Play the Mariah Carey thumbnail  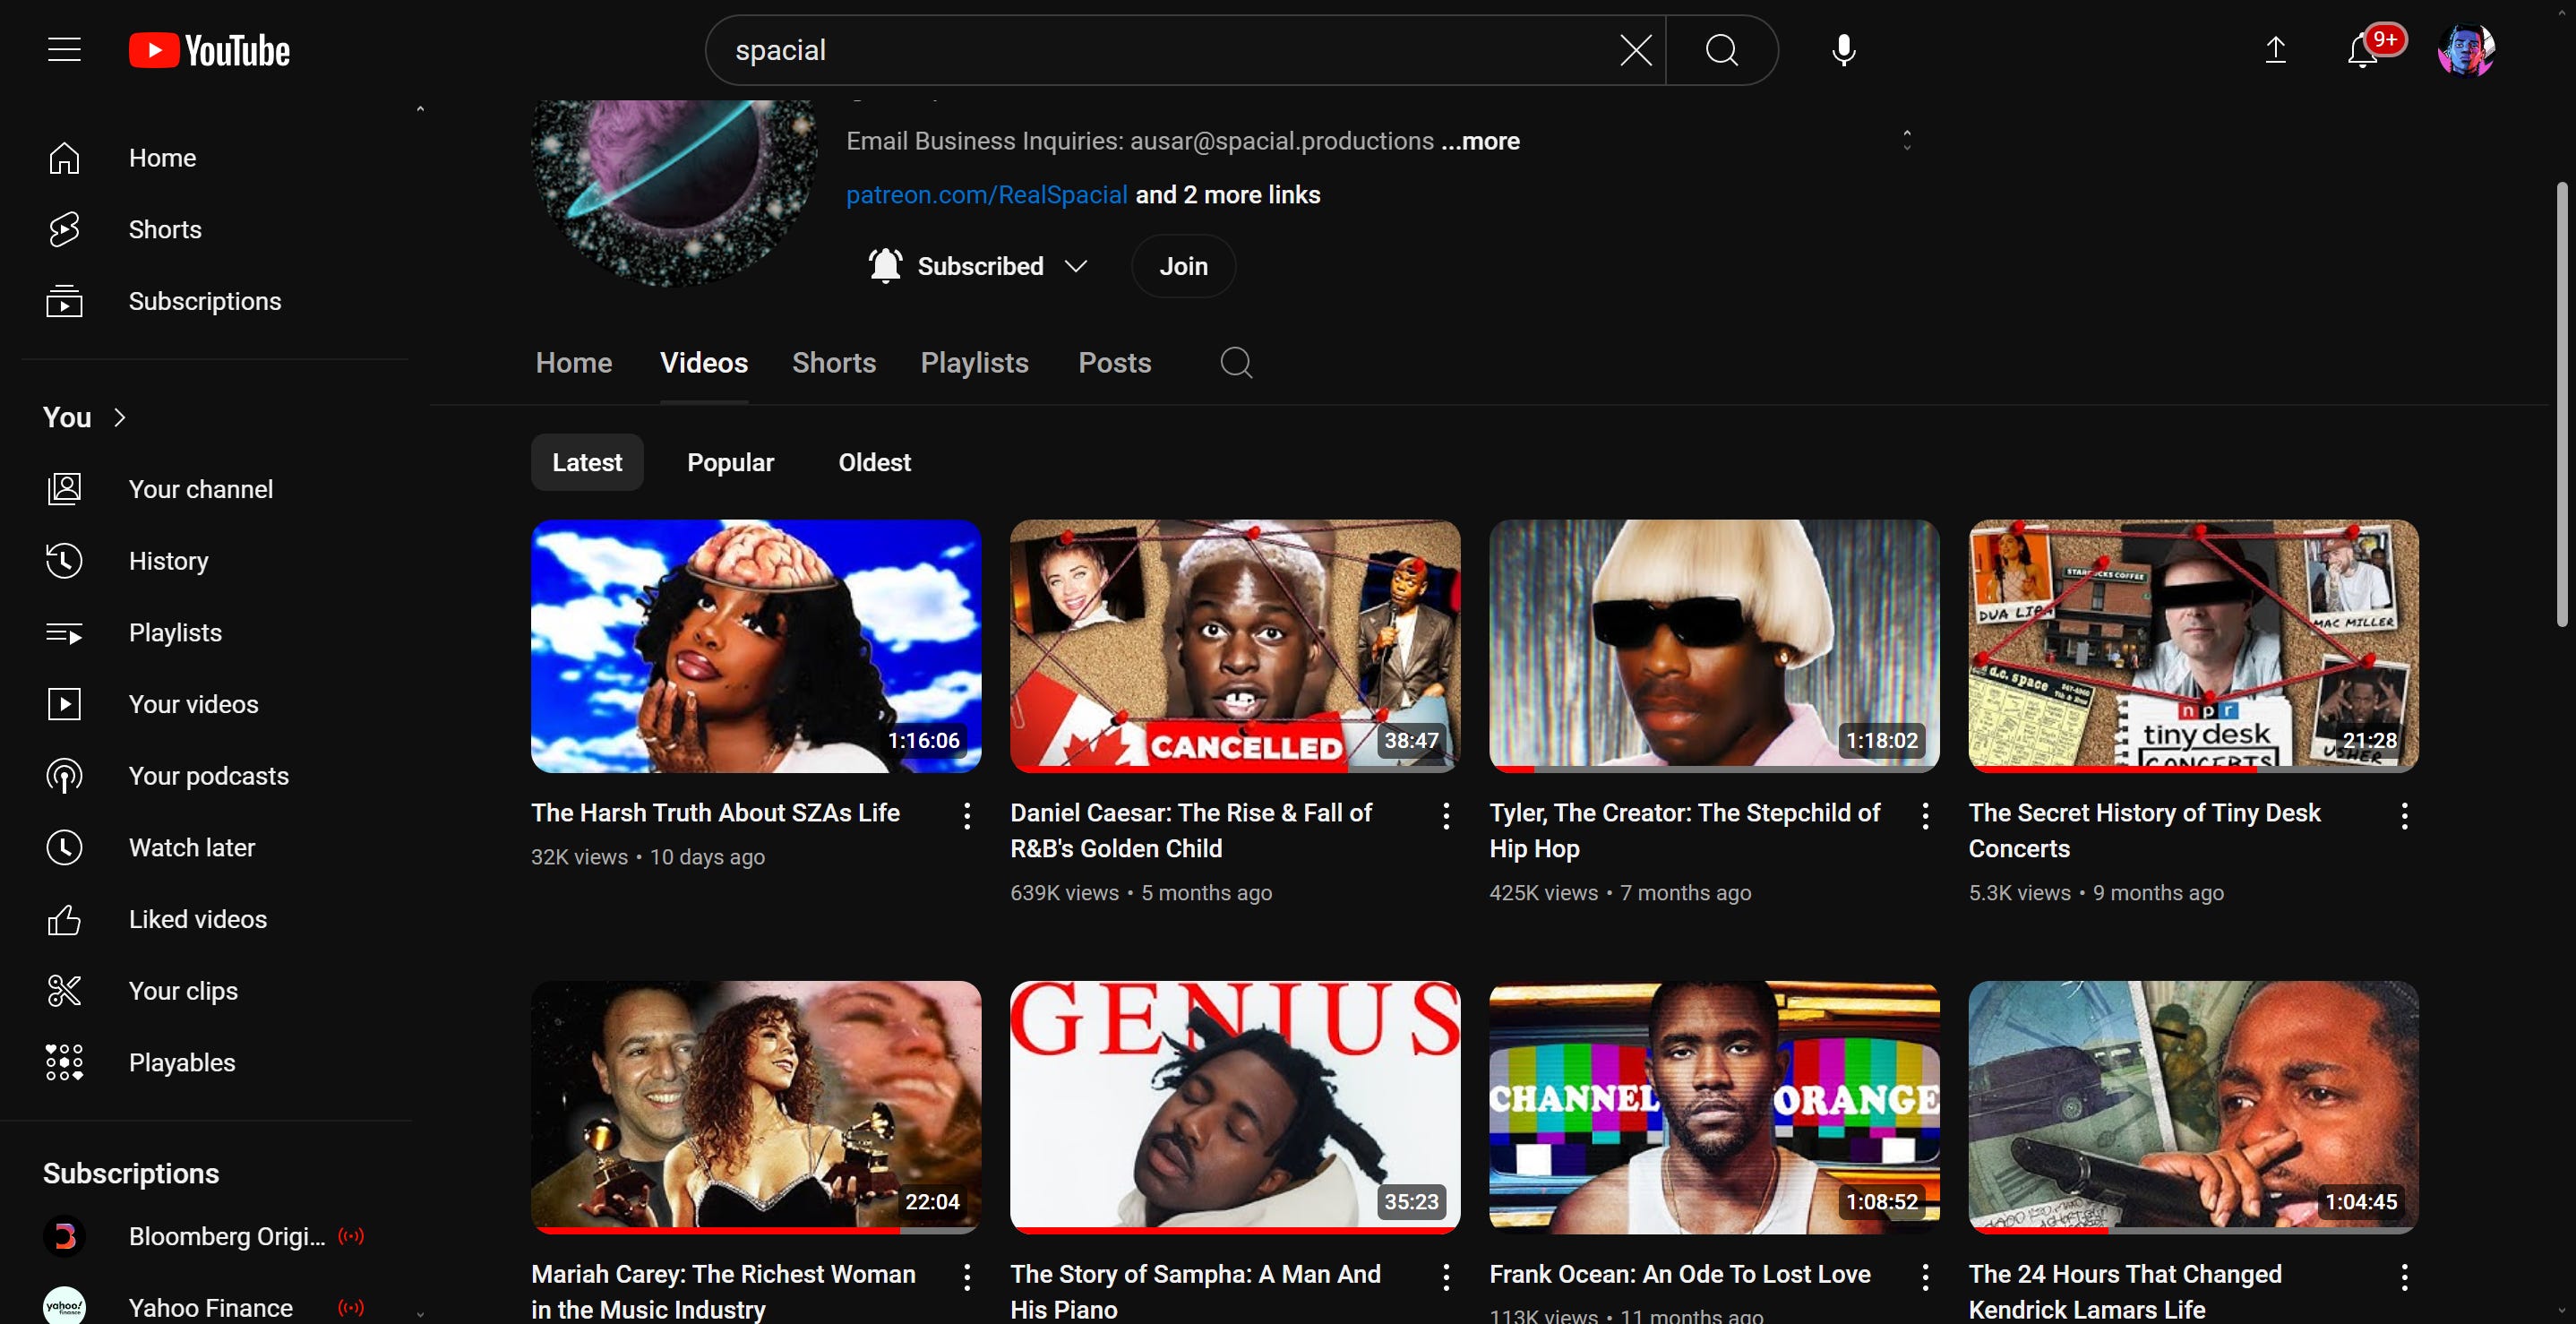[x=755, y=1107]
